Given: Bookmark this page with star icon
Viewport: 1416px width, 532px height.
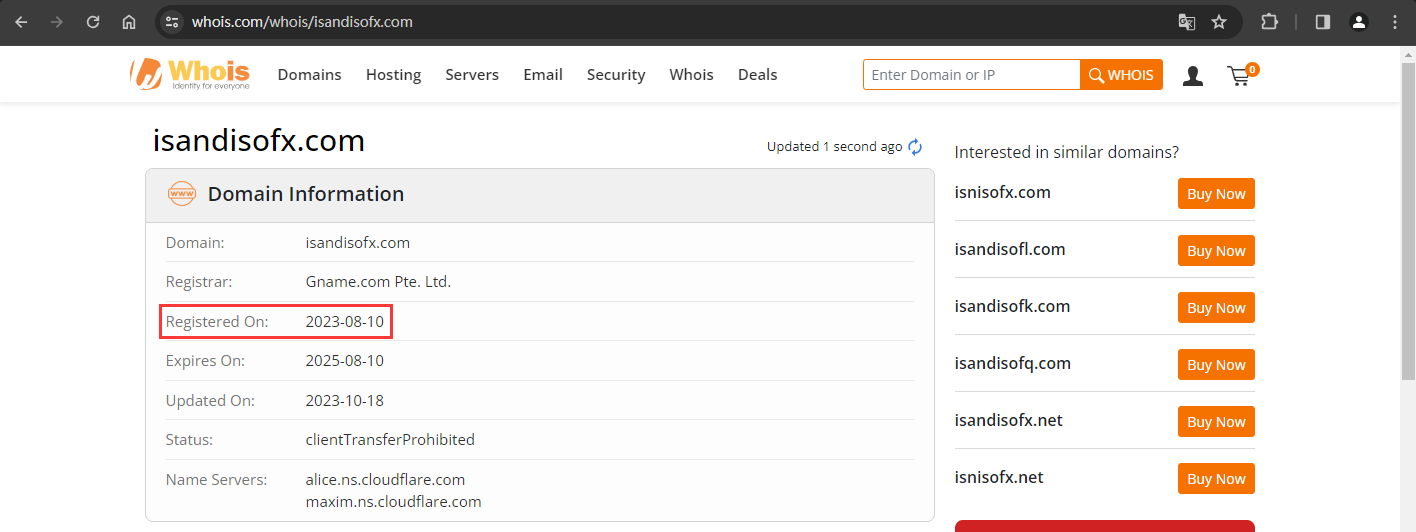Looking at the screenshot, I should coord(1219,22).
